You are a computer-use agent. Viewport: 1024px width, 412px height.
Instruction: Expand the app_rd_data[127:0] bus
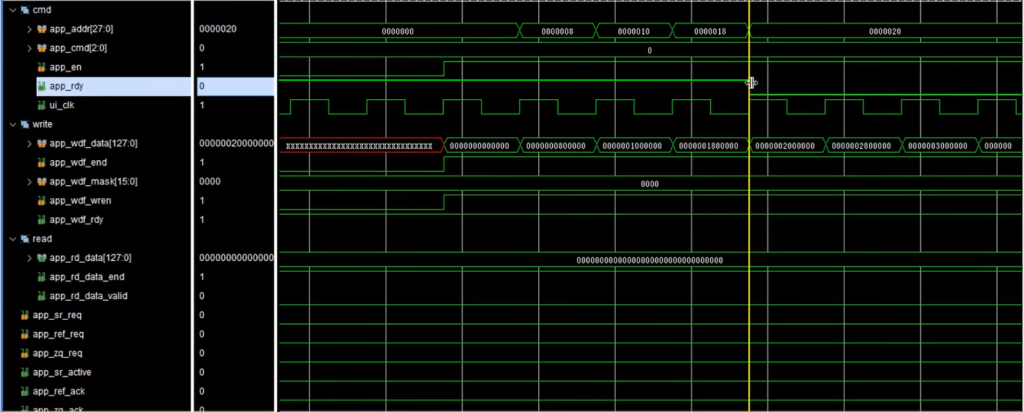[29, 258]
